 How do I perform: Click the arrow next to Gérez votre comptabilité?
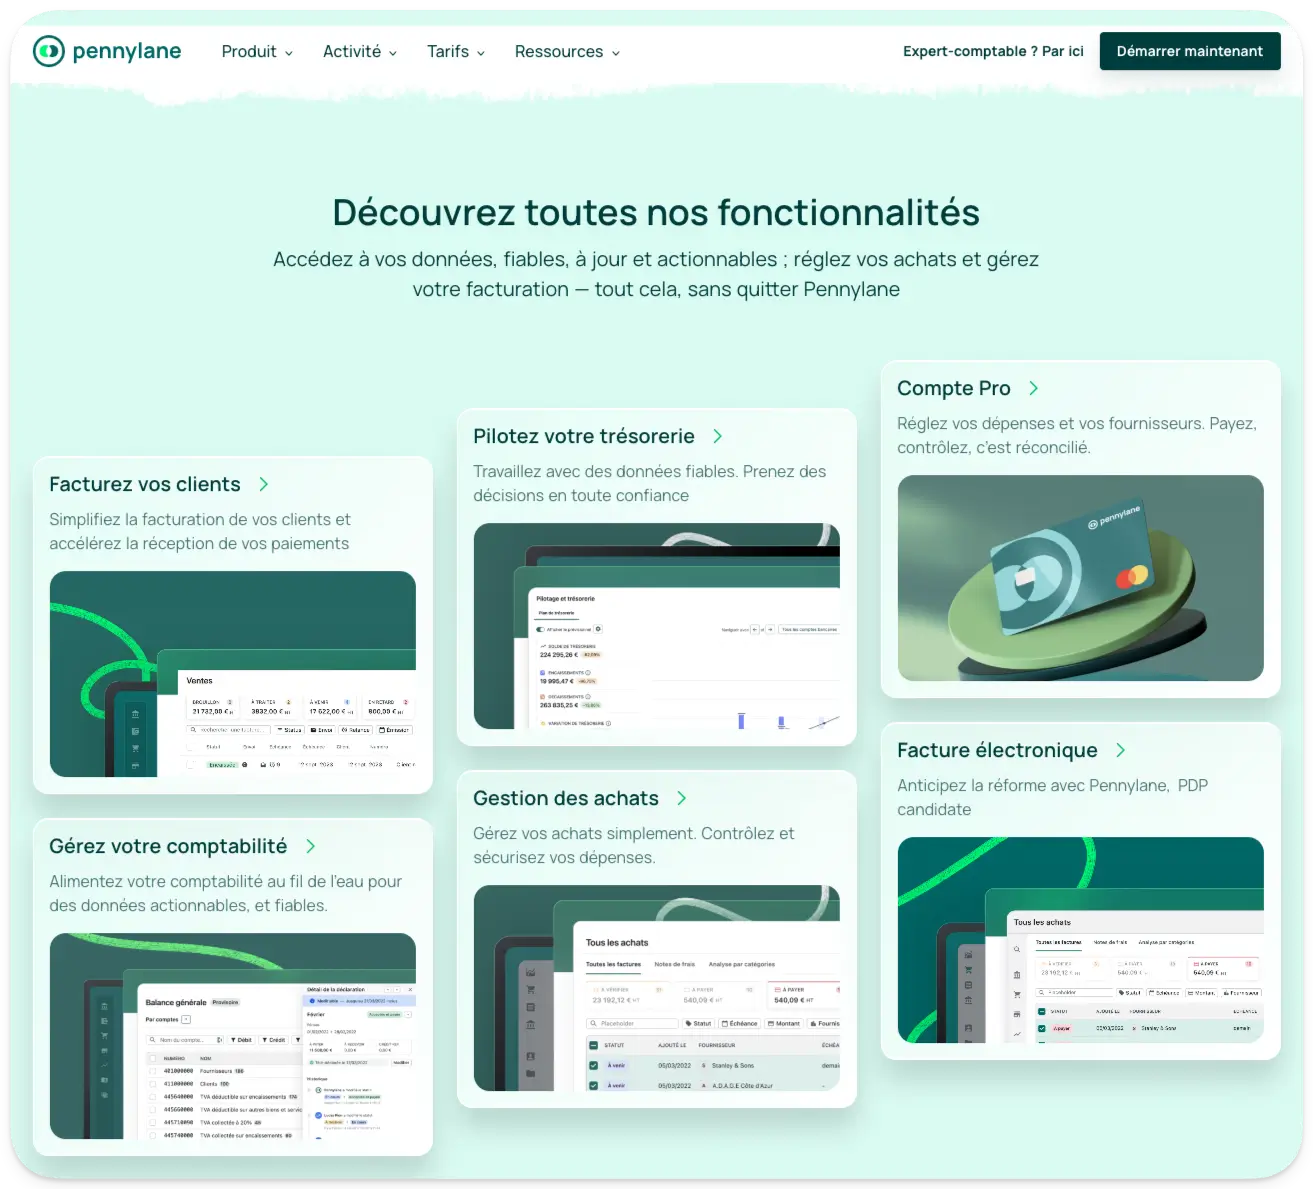coord(311,846)
